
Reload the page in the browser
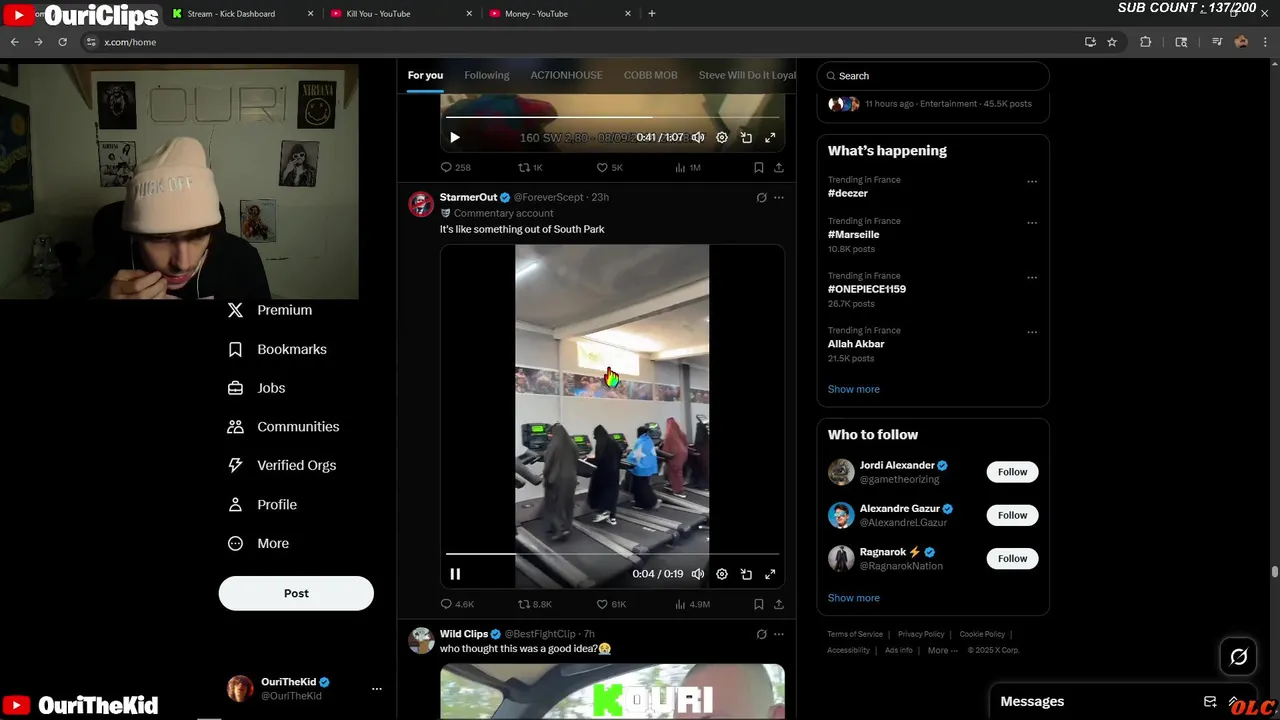pos(62,42)
